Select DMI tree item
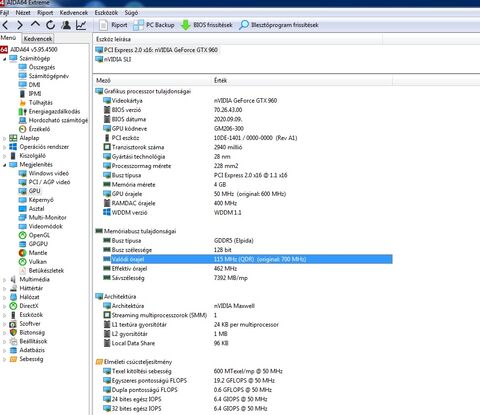 coord(30,85)
